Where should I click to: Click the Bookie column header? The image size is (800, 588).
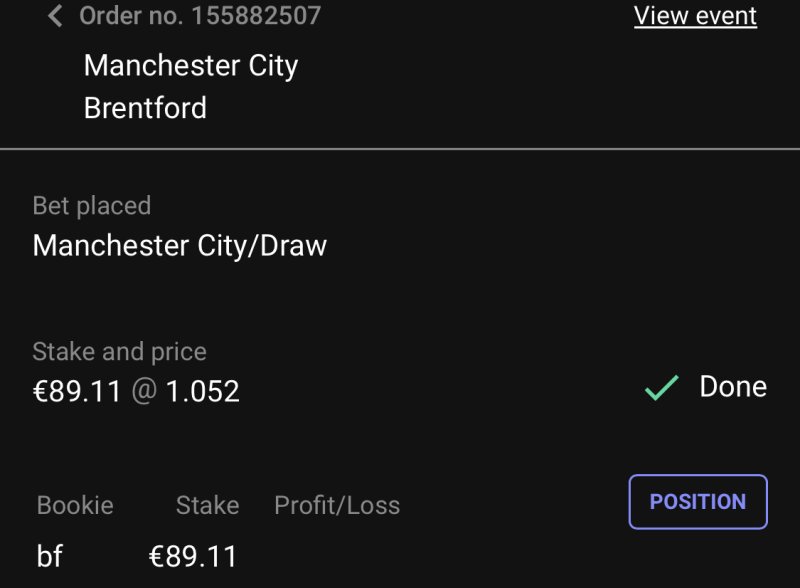click(75, 506)
